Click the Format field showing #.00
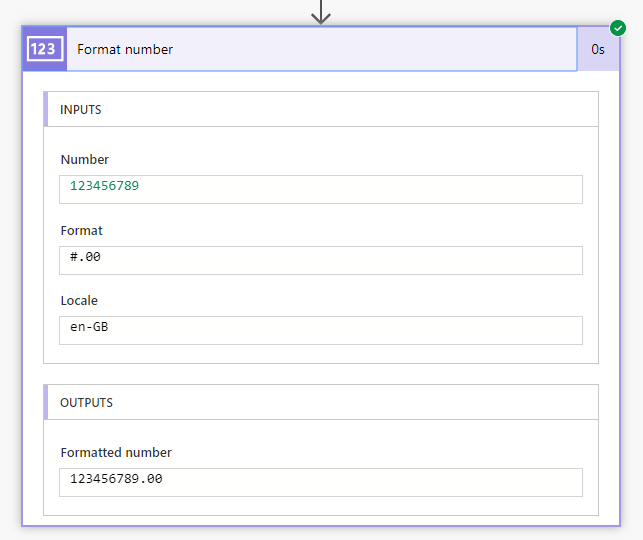The image size is (643, 540). click(321, 260)
